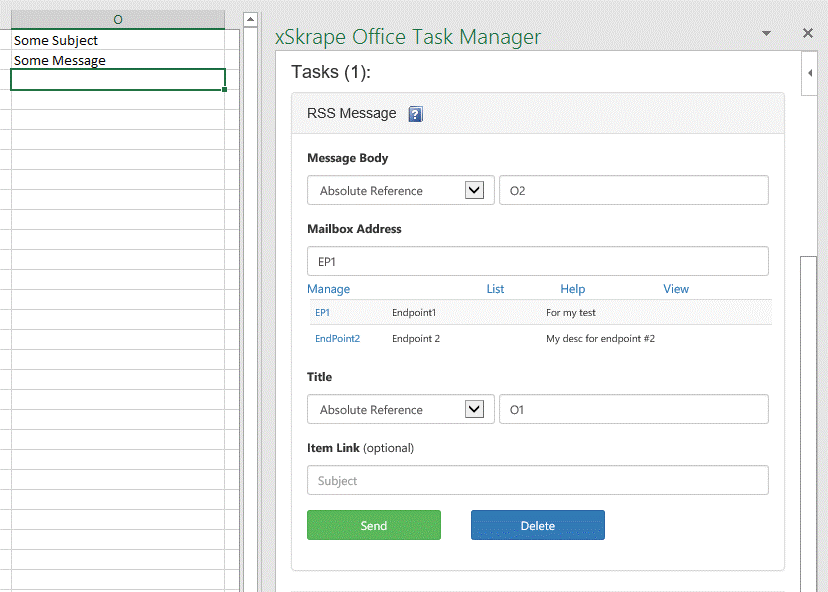Screen dimensions: 828x592
Task: Open the task pane options dropdown arrow
Action: [766, 33]
